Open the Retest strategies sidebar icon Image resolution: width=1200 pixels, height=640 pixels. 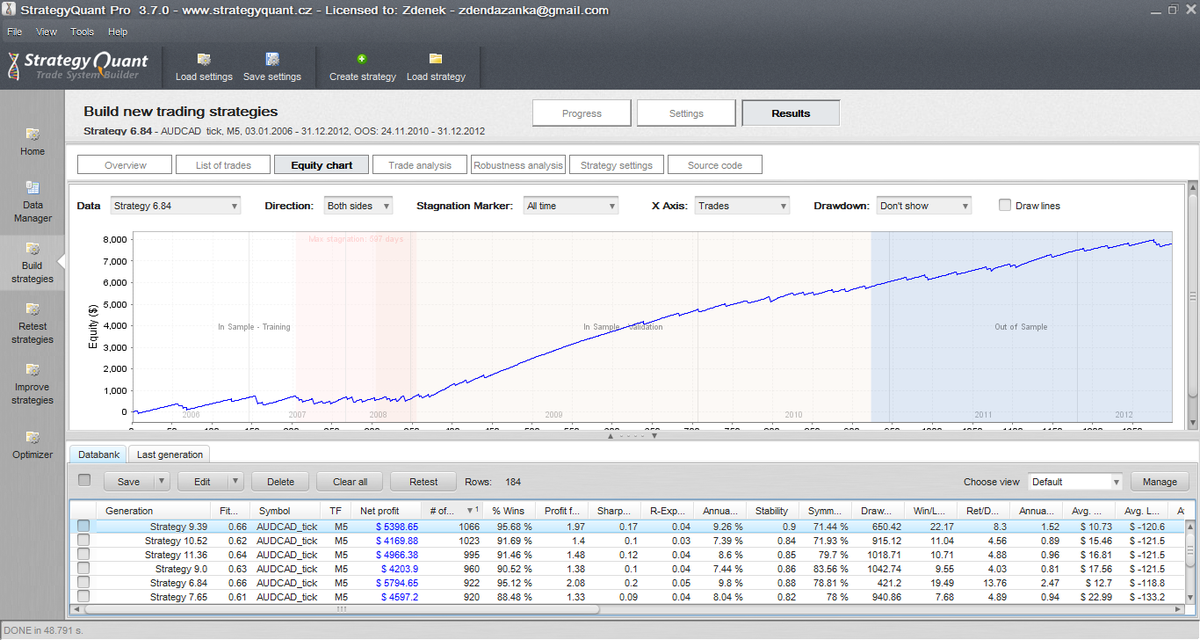pos(33,309)
